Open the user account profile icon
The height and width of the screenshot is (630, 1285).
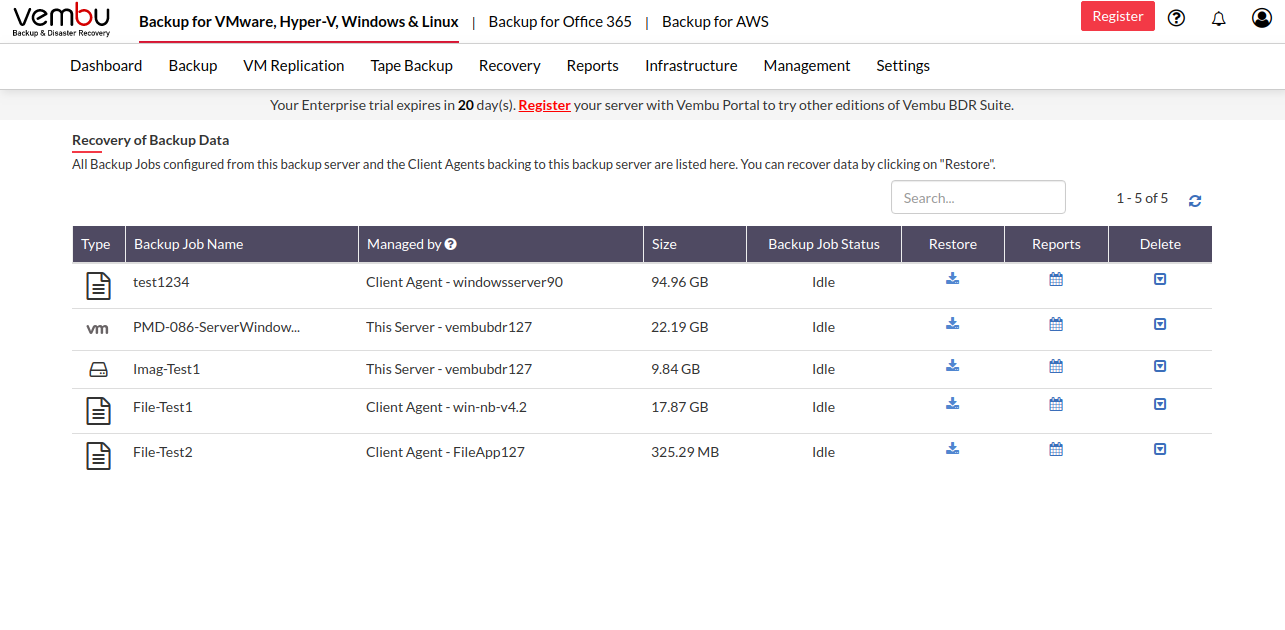[x=1262, y=18]
